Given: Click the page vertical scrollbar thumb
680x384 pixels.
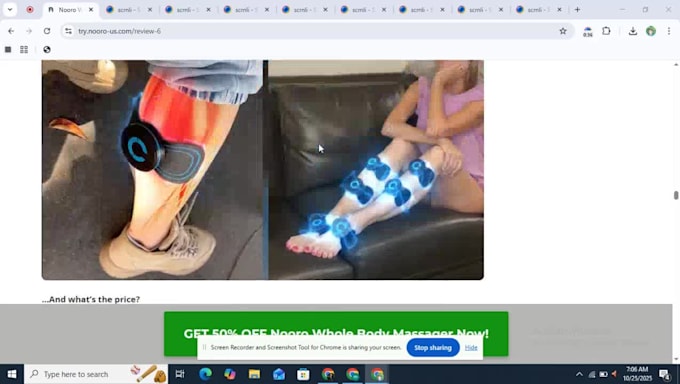Looking at the screenshot, I should coord(676,195).
